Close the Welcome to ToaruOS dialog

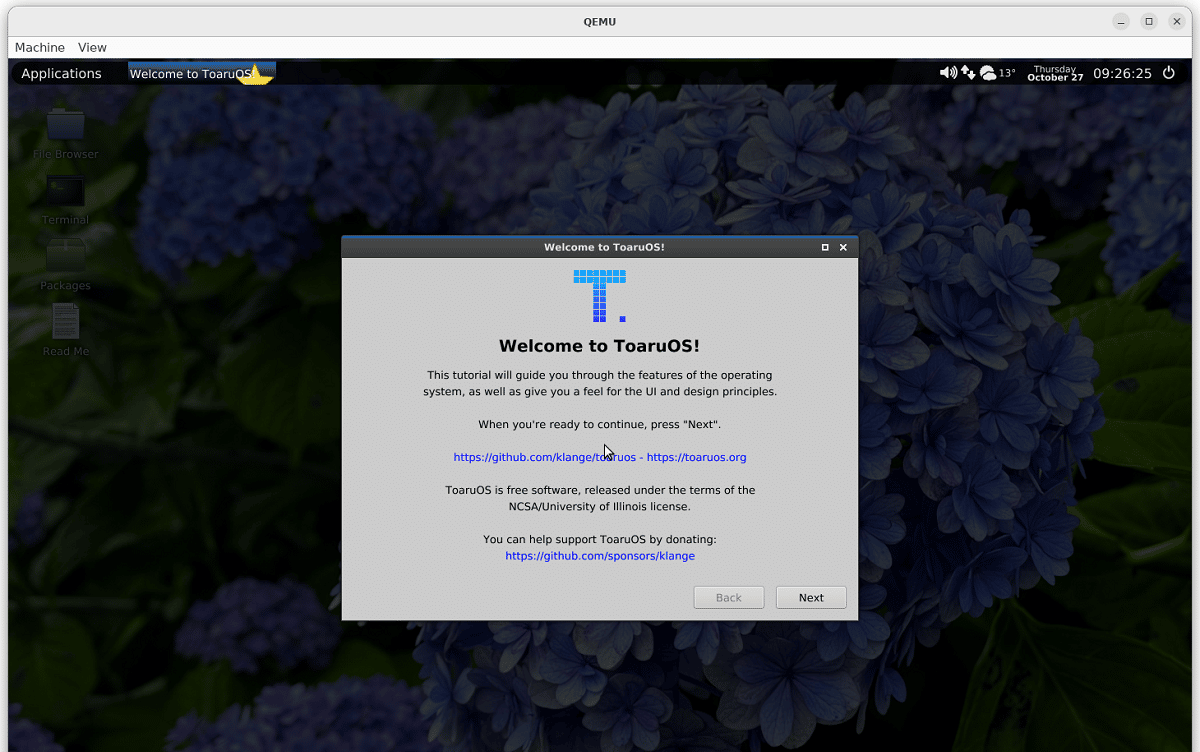point(843,247)
